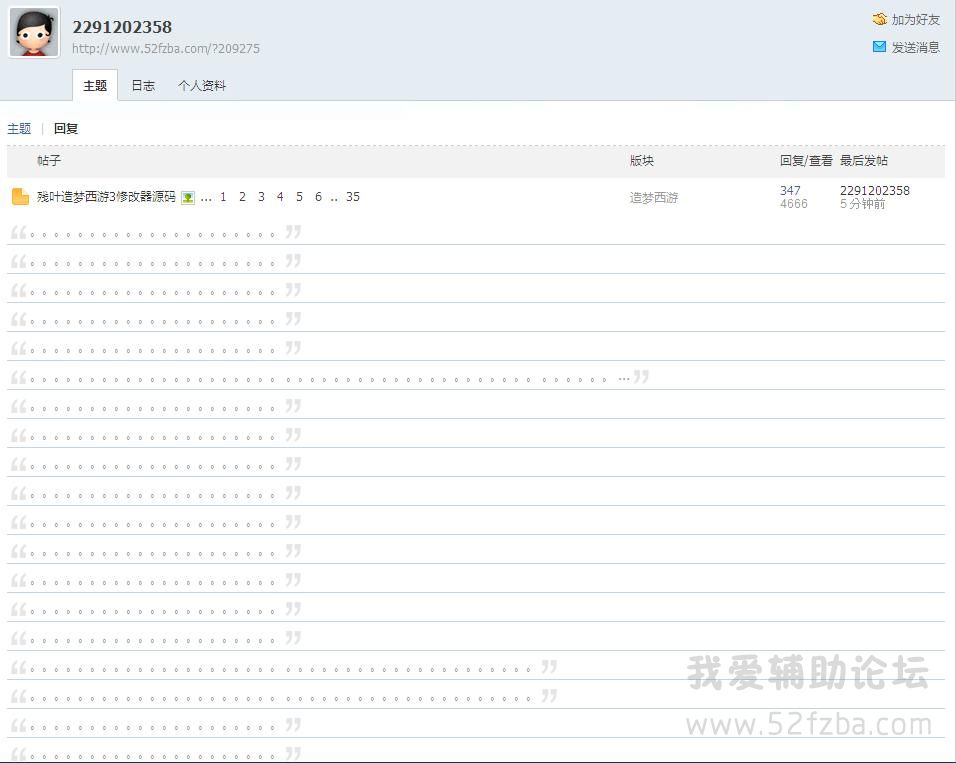Screen dimensions: 956x763
Task: Open the 个人资料 tab
Action: pos(202,85)
